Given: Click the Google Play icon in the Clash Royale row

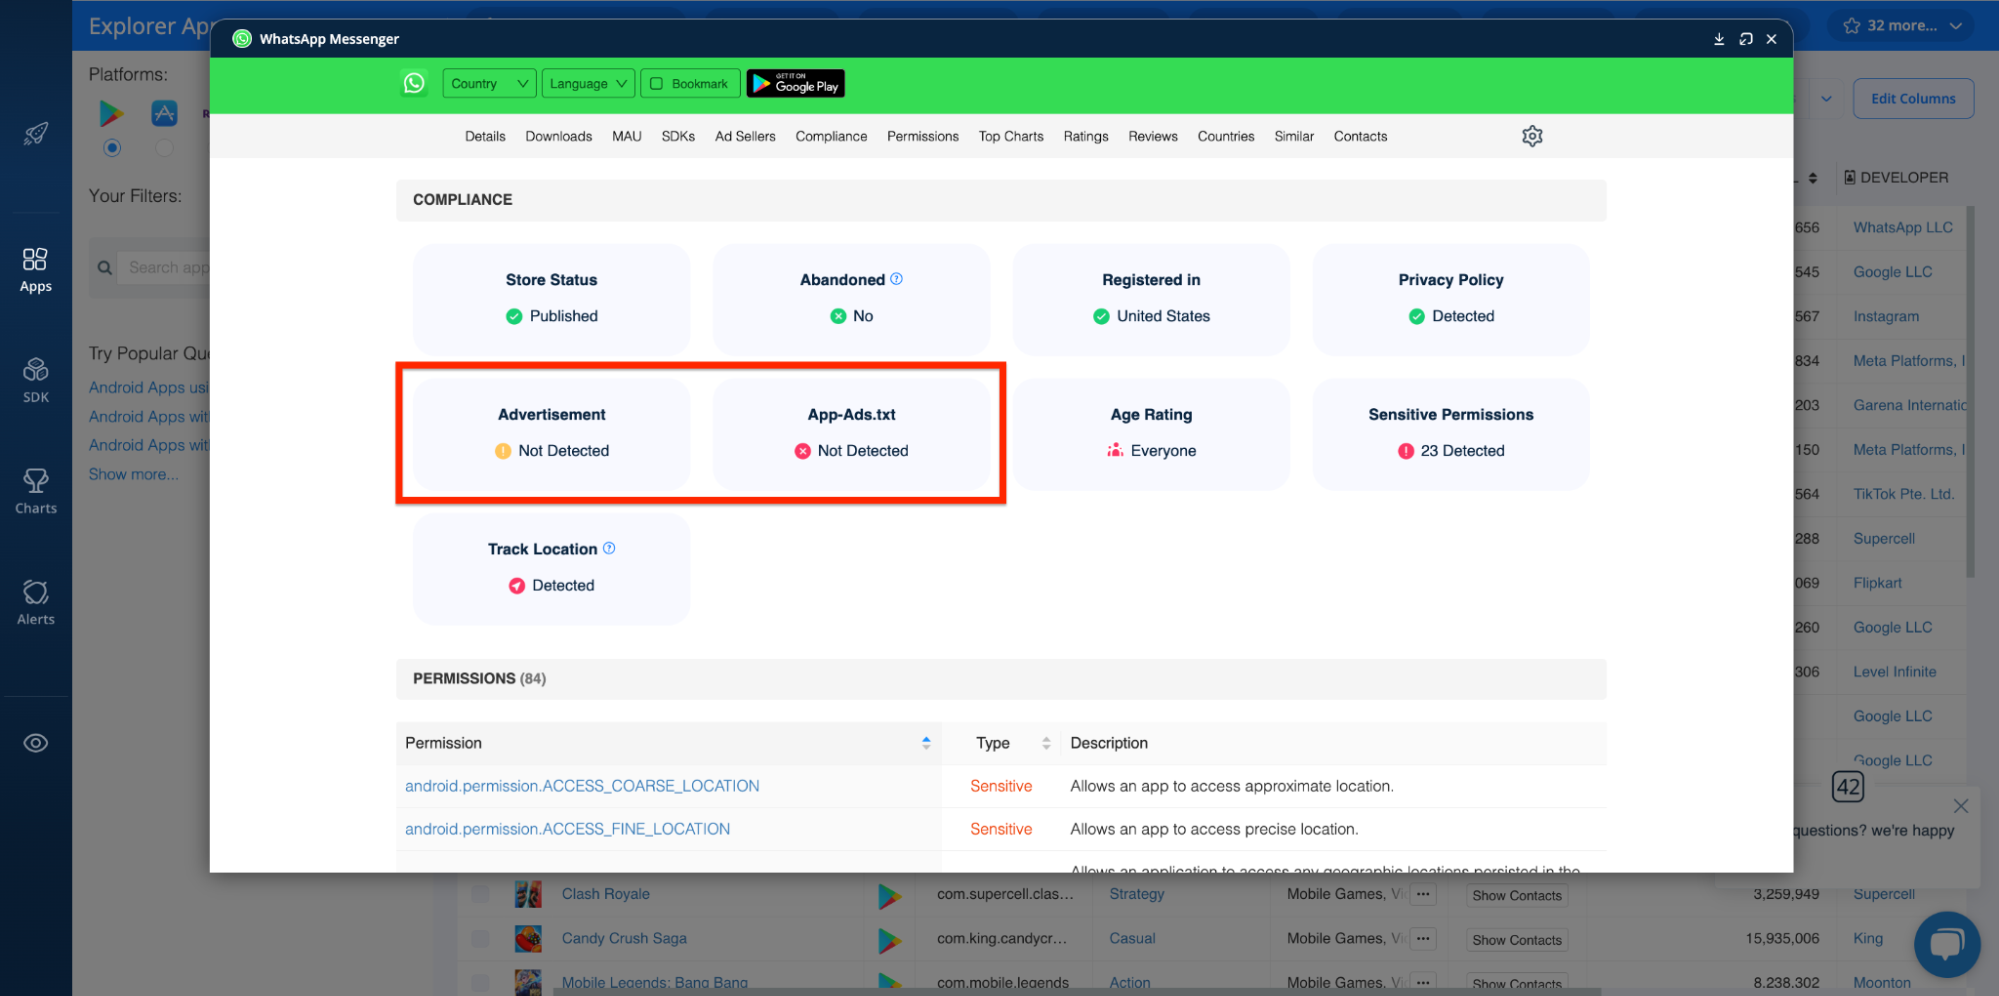Looking at the screenshot, I should 888,895.
